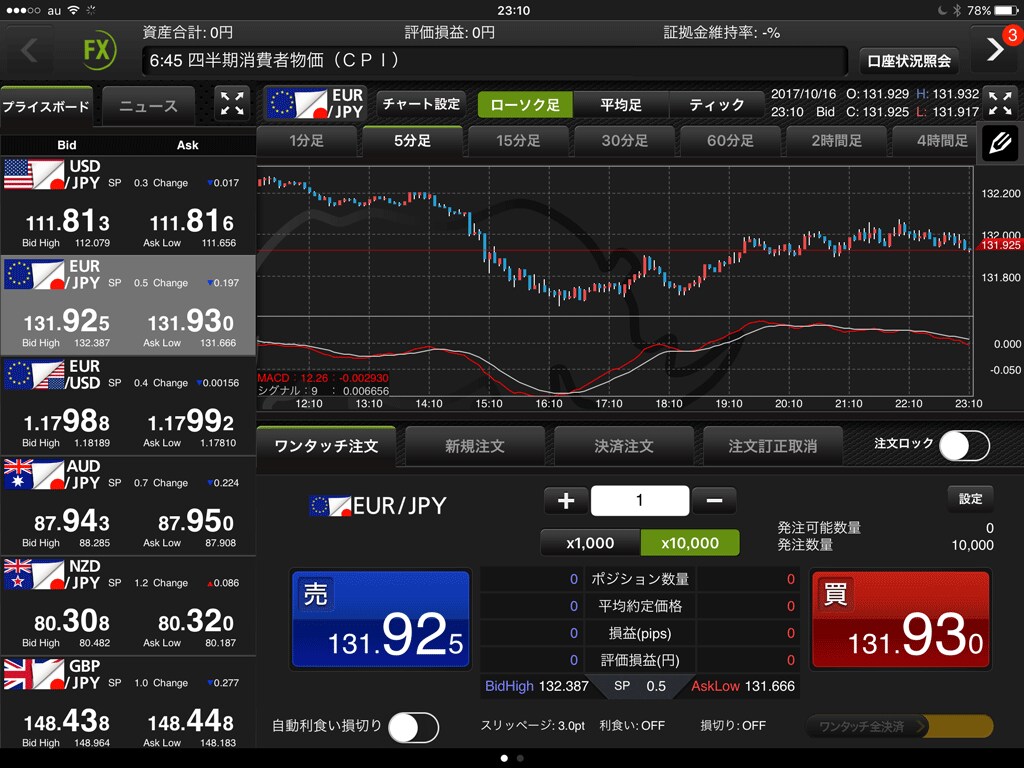
Task: Open the プライスボード tab
Action: point(46,106)
